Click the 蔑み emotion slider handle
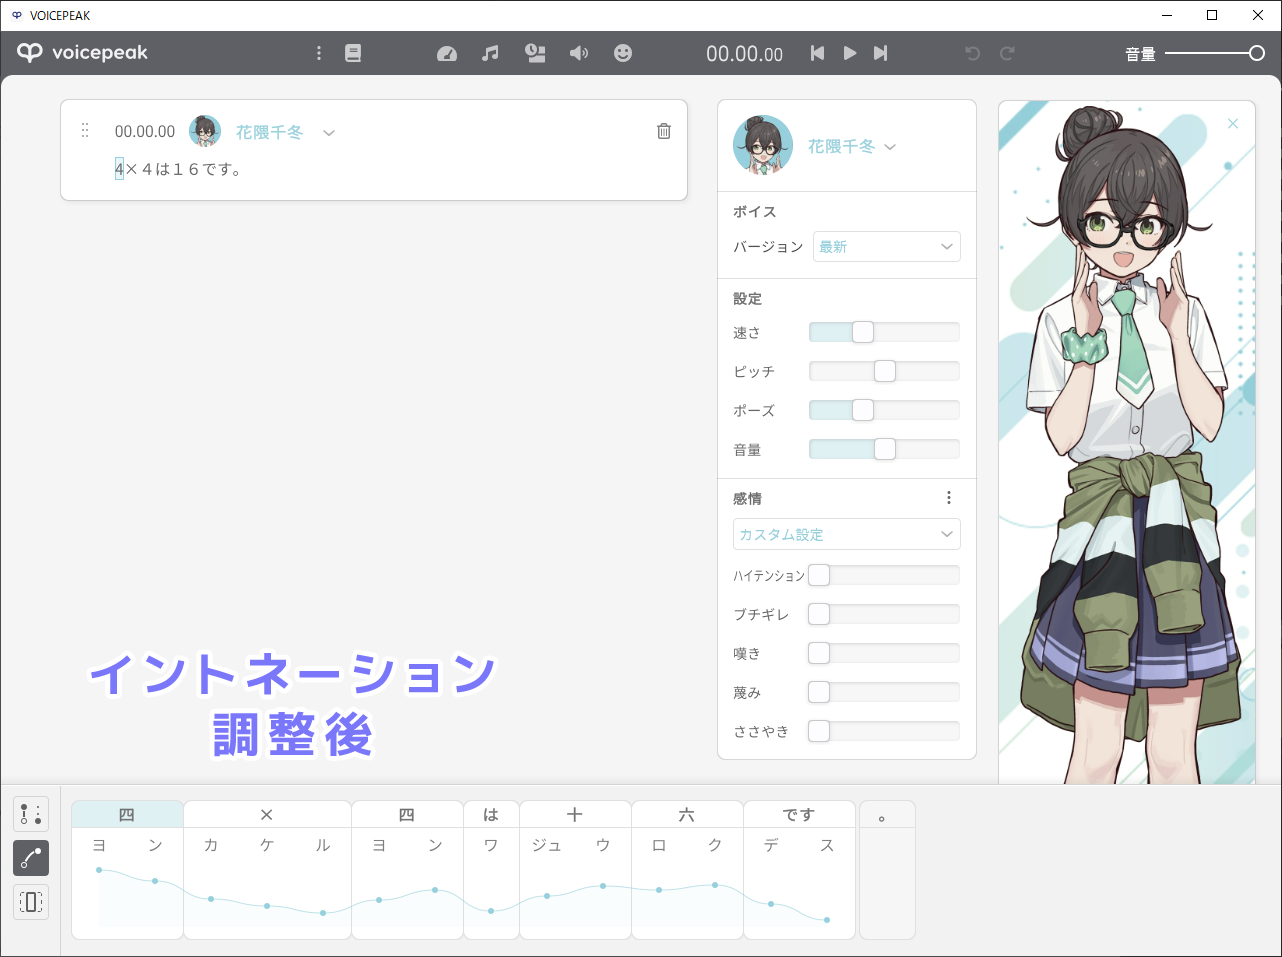 [819, 692]
